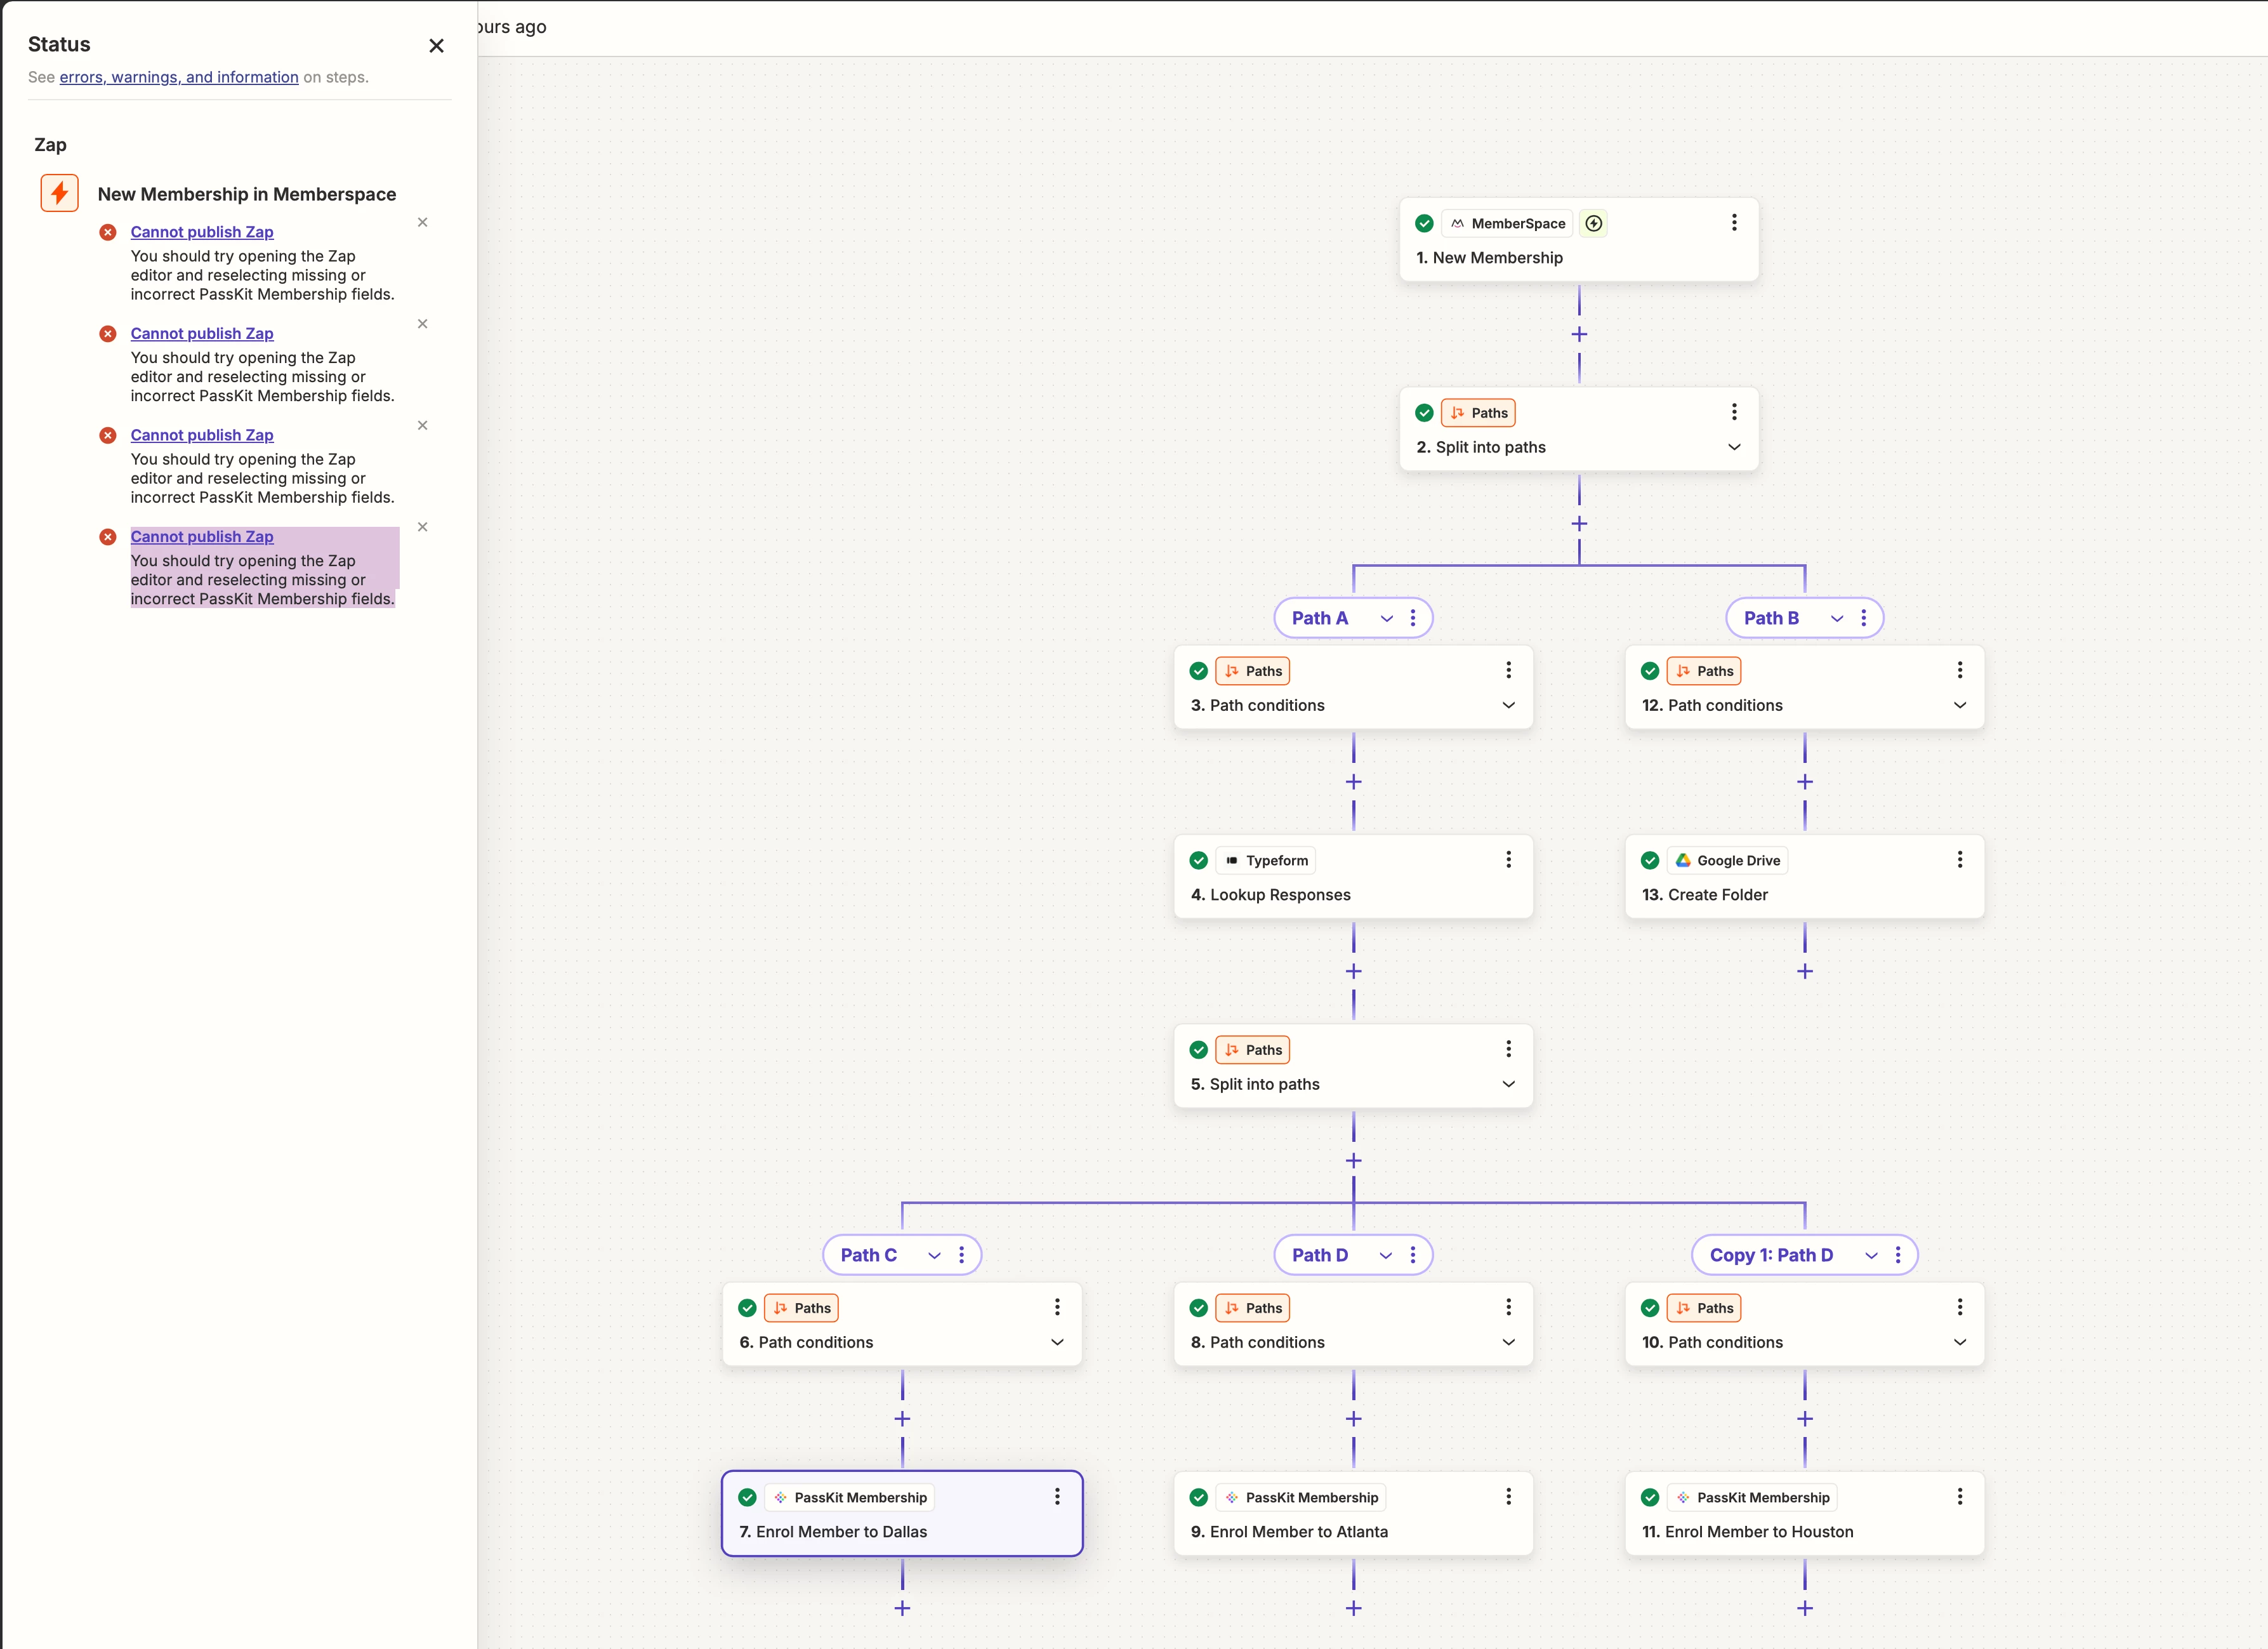This screenshot has height=1649, width=2268.
Task: Open the Path A dropdown chevron
Action: [x=1386, y=619]
